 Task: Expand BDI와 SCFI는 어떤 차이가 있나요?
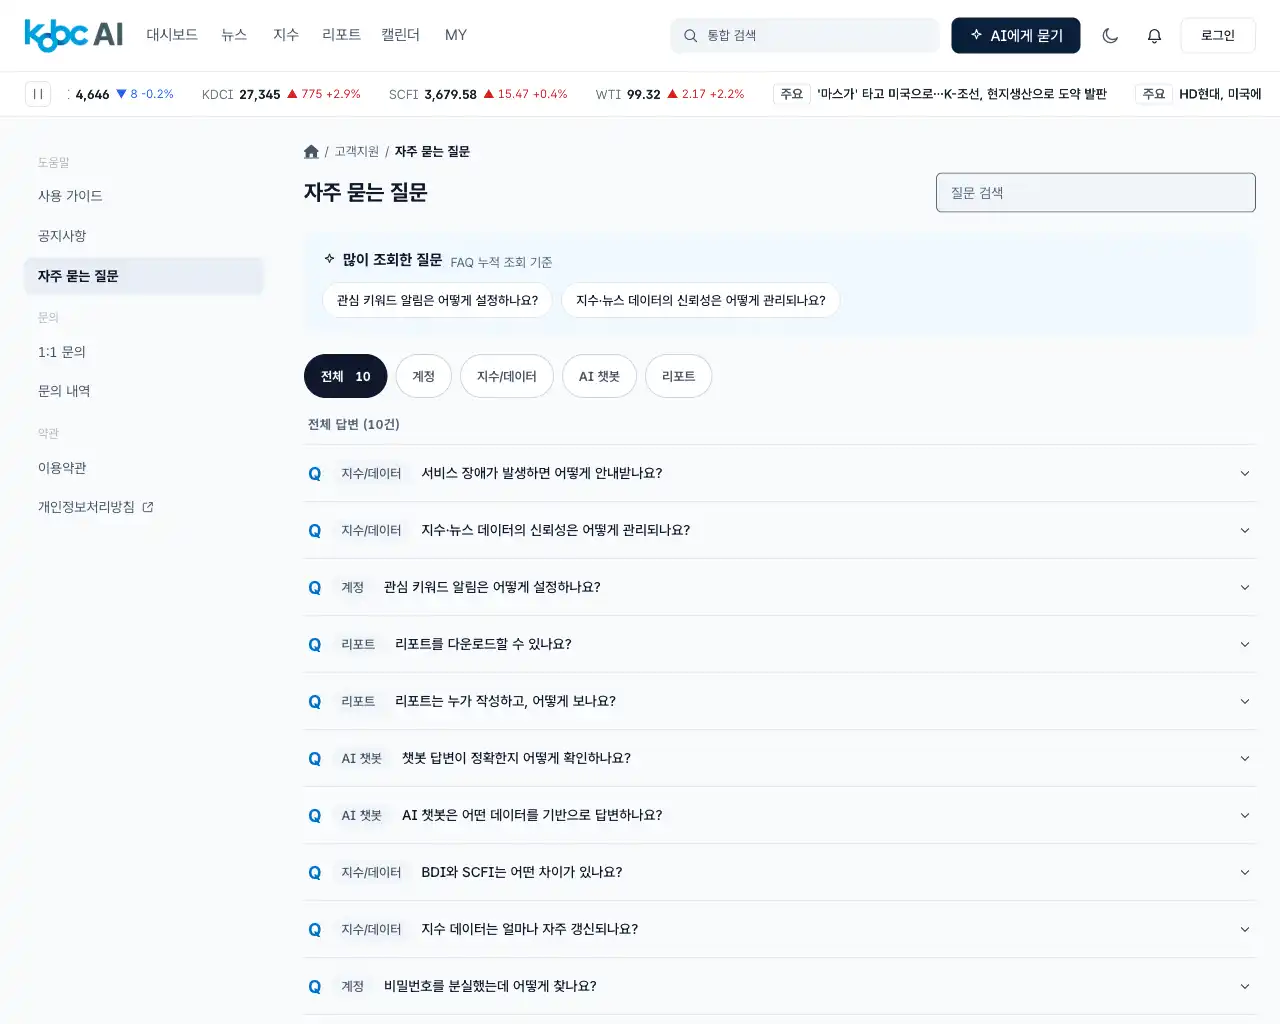pyautogui.click(x=780, y=872)
